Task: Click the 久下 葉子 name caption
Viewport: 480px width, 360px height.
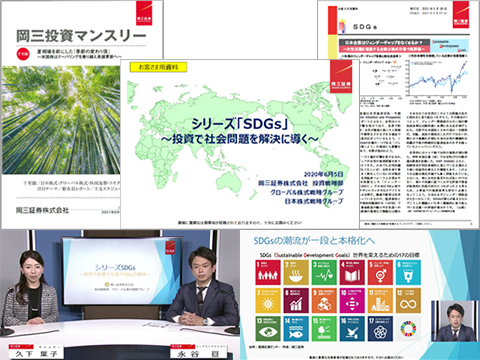Action: pos(37,353)
